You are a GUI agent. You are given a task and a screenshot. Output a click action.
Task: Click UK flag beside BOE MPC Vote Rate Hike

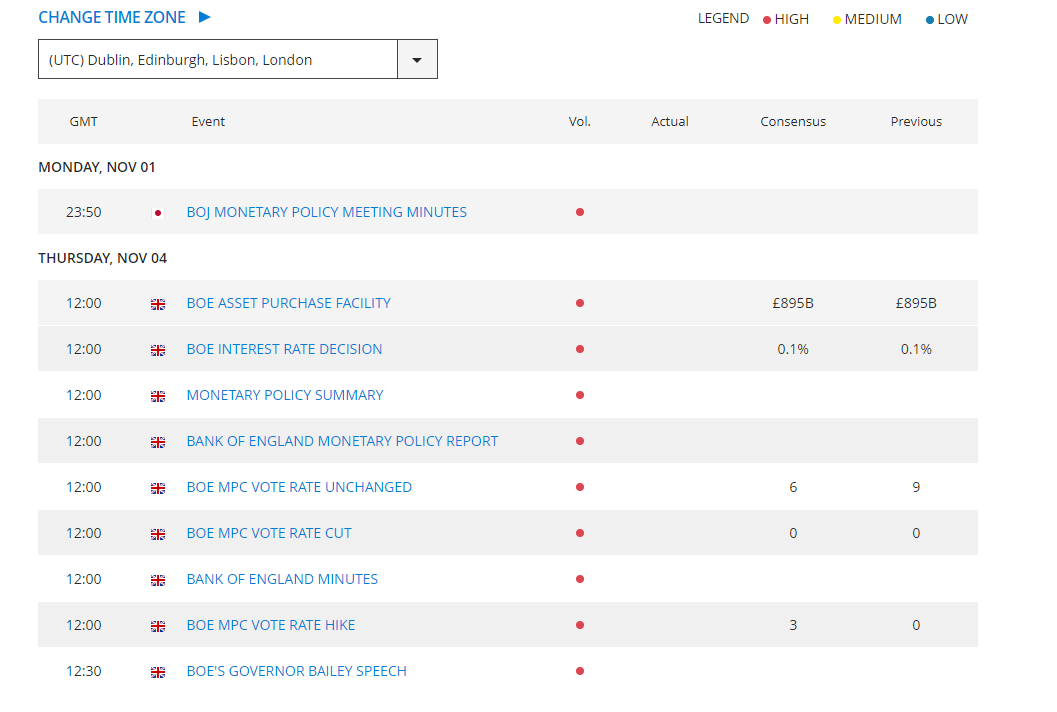pos(157,626)
